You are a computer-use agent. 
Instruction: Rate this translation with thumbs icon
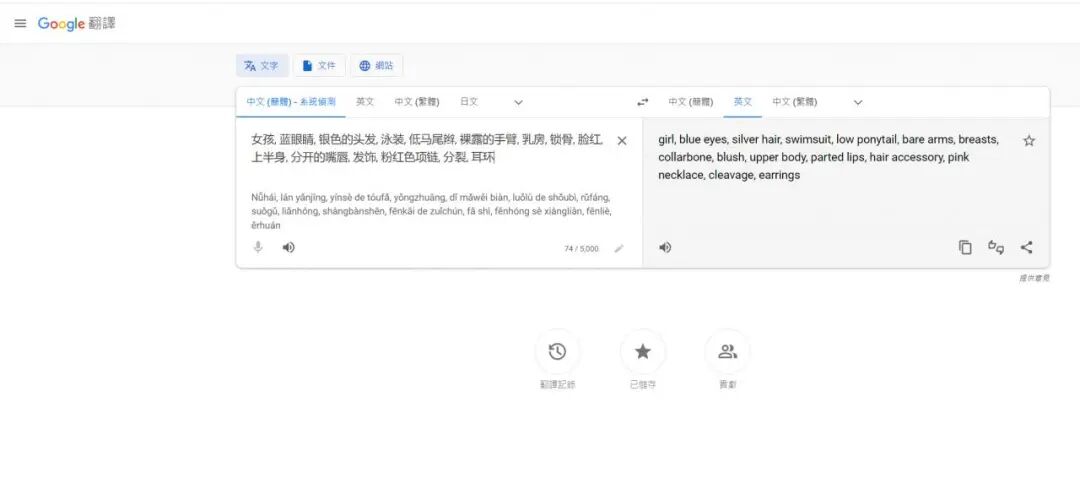(996, 247)
